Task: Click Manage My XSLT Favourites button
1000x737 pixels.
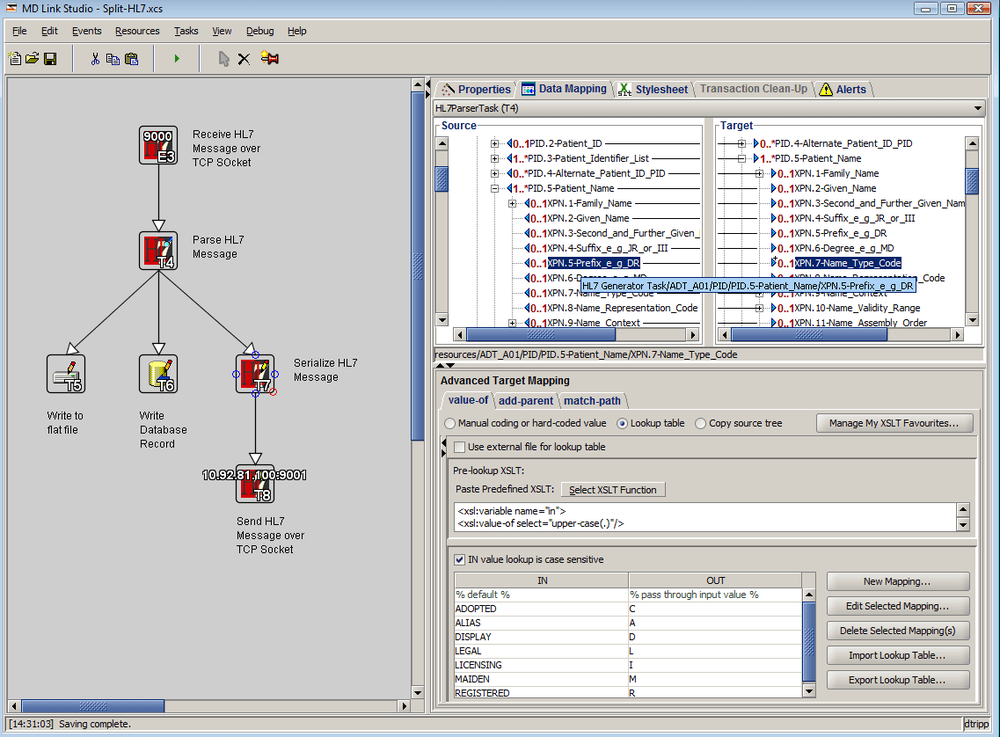Action: [x=894, y=423]
